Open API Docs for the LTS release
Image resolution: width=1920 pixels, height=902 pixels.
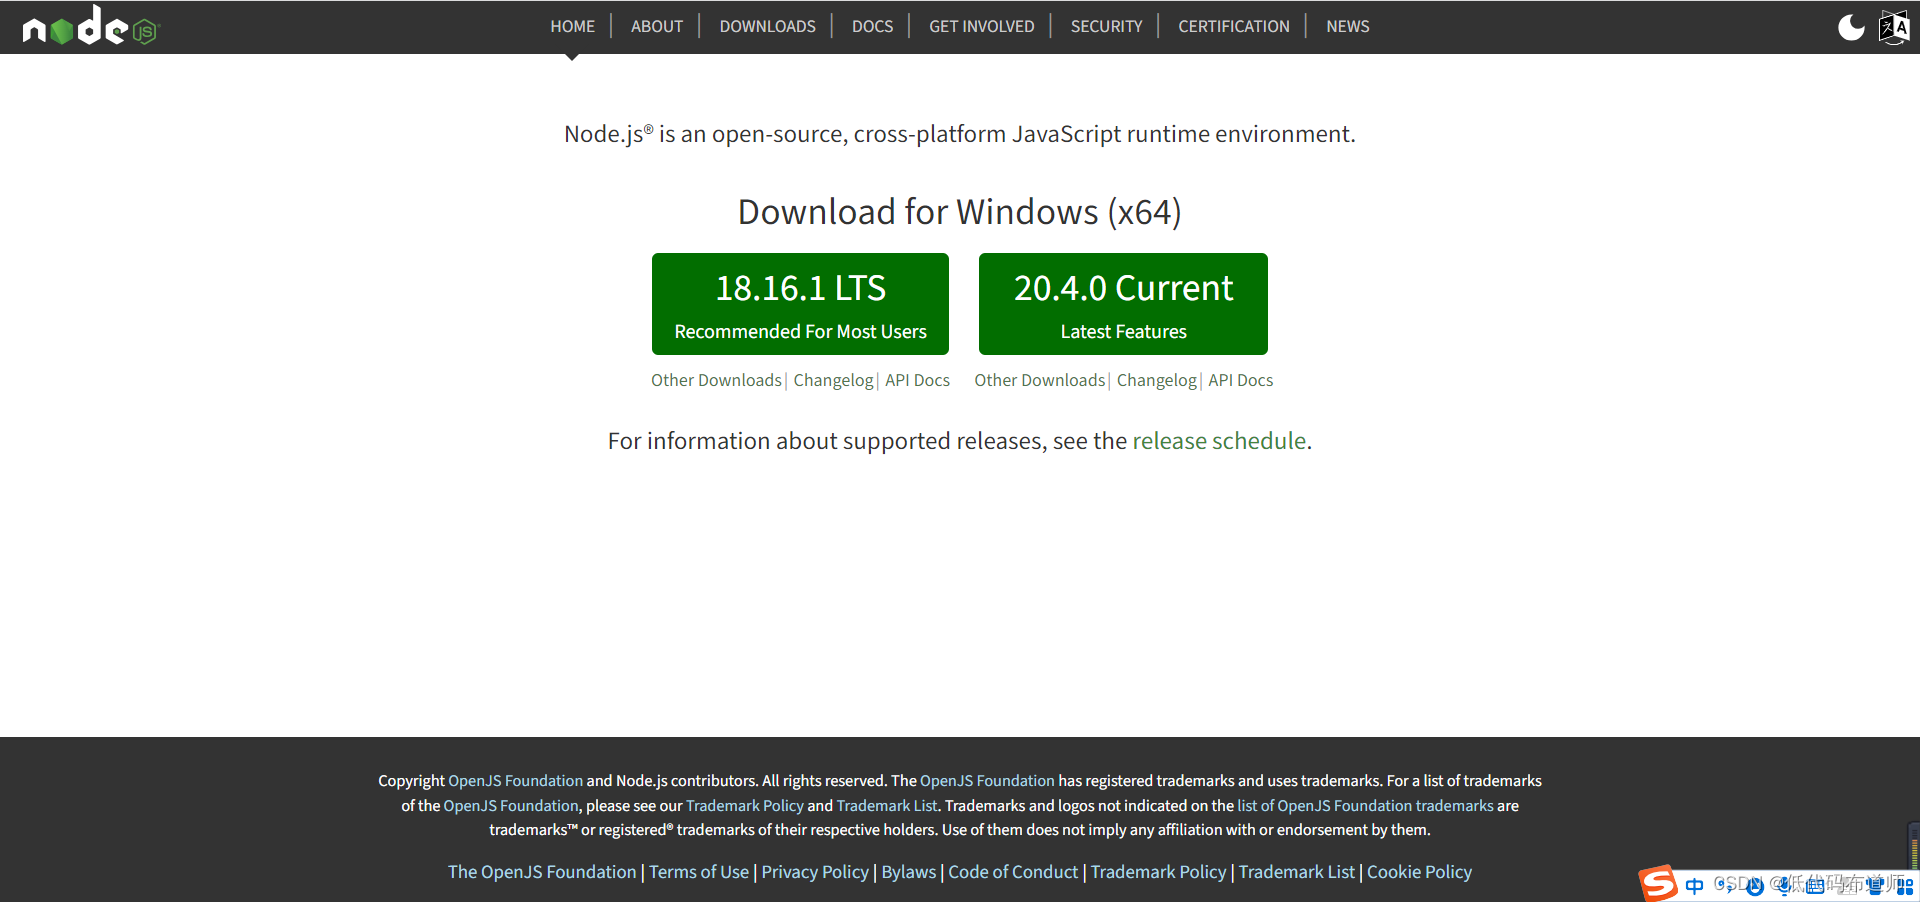pos(917,380)
